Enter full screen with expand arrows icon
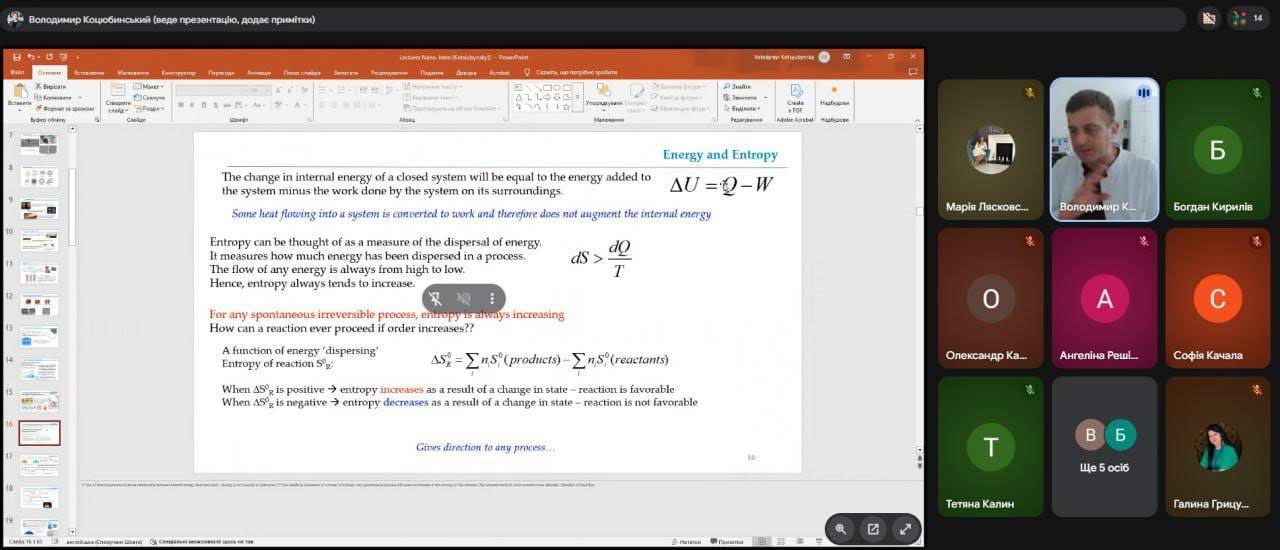The height and width of the screenshot is (550, 1280). [x=905, y=529]
